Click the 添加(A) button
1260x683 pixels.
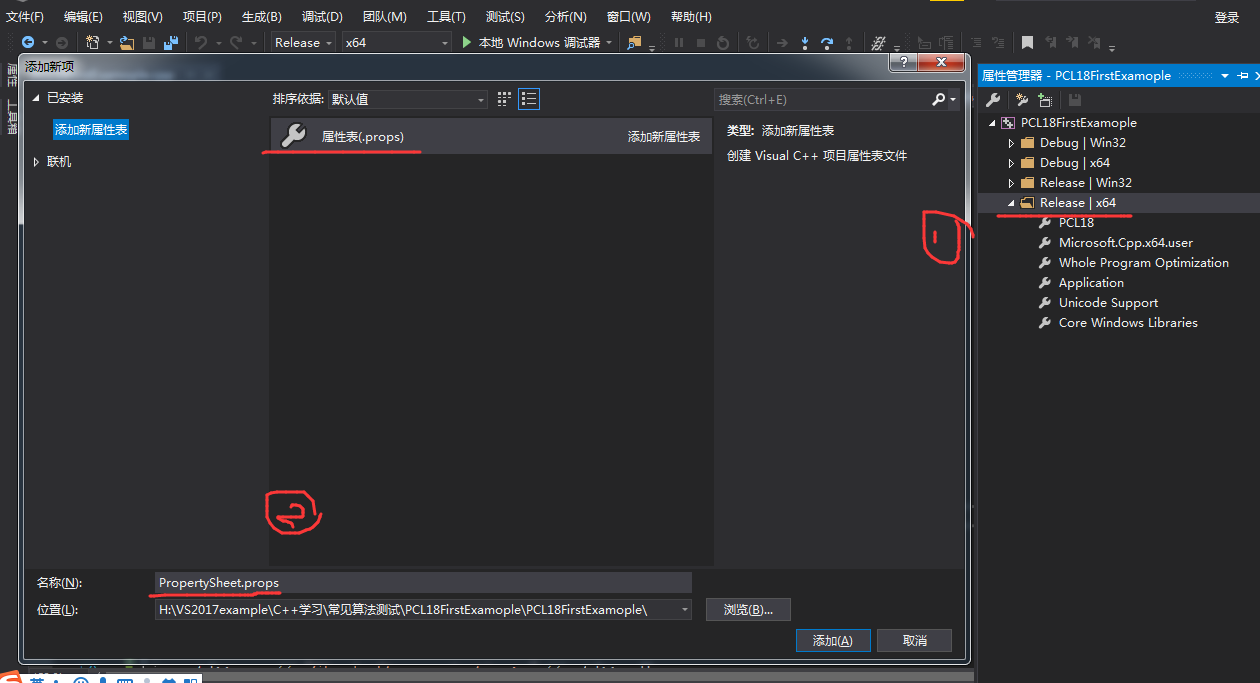833,640
